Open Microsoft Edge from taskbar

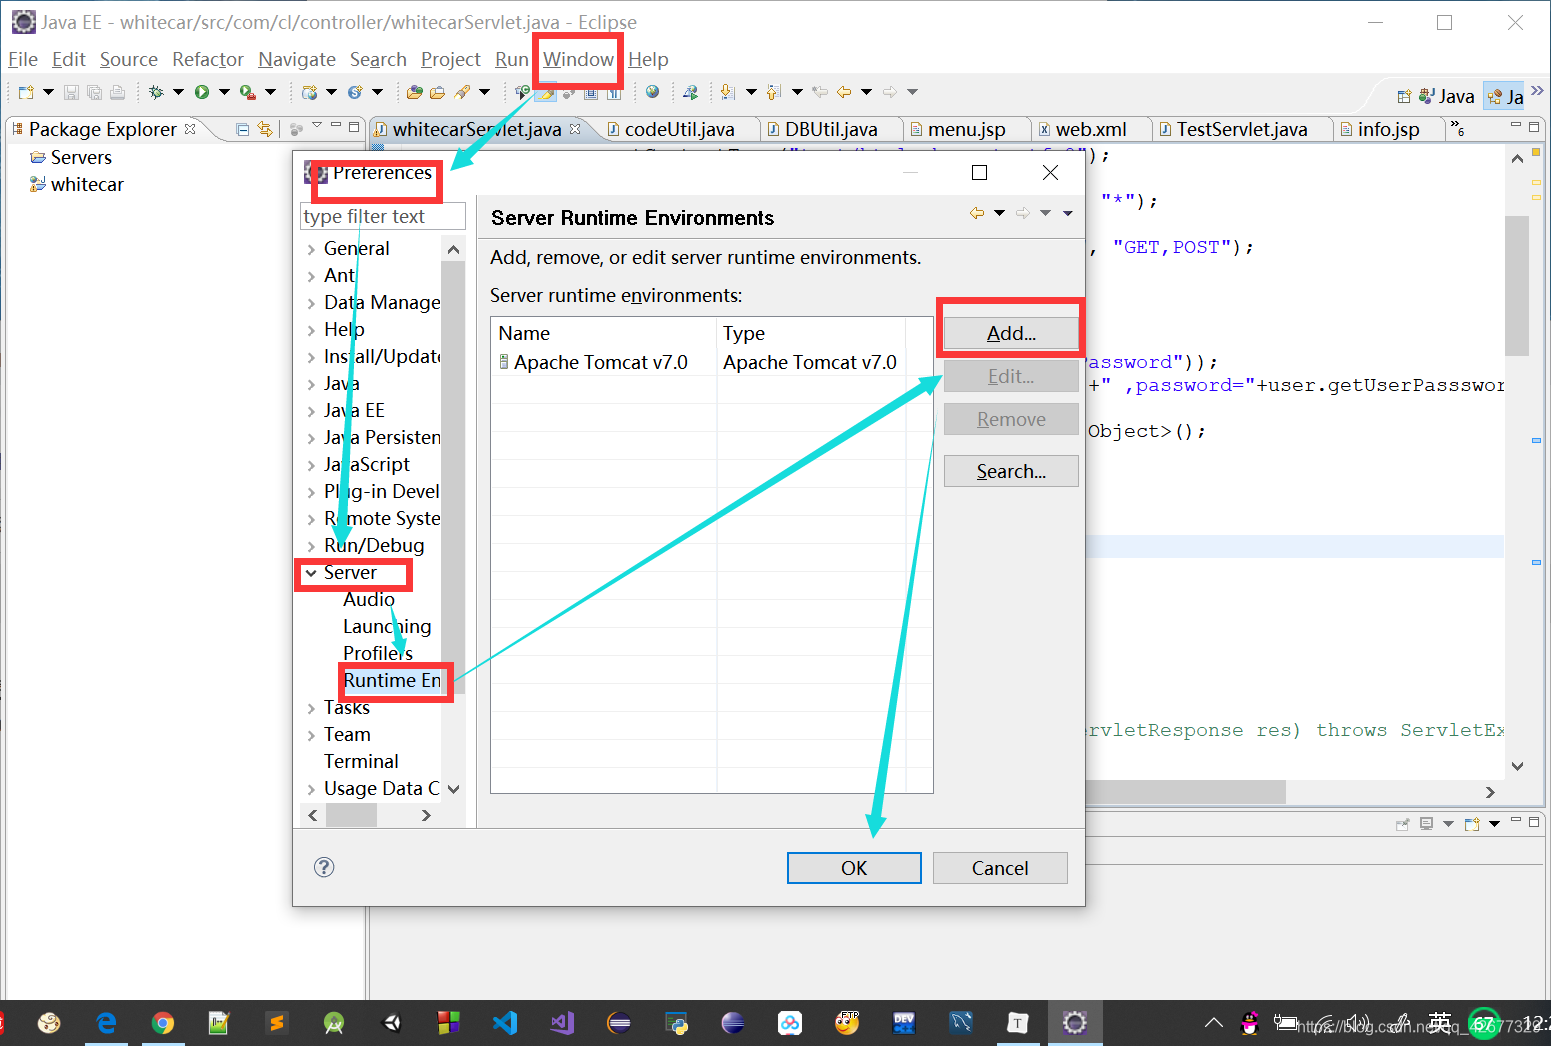[x=106, y=1022]
